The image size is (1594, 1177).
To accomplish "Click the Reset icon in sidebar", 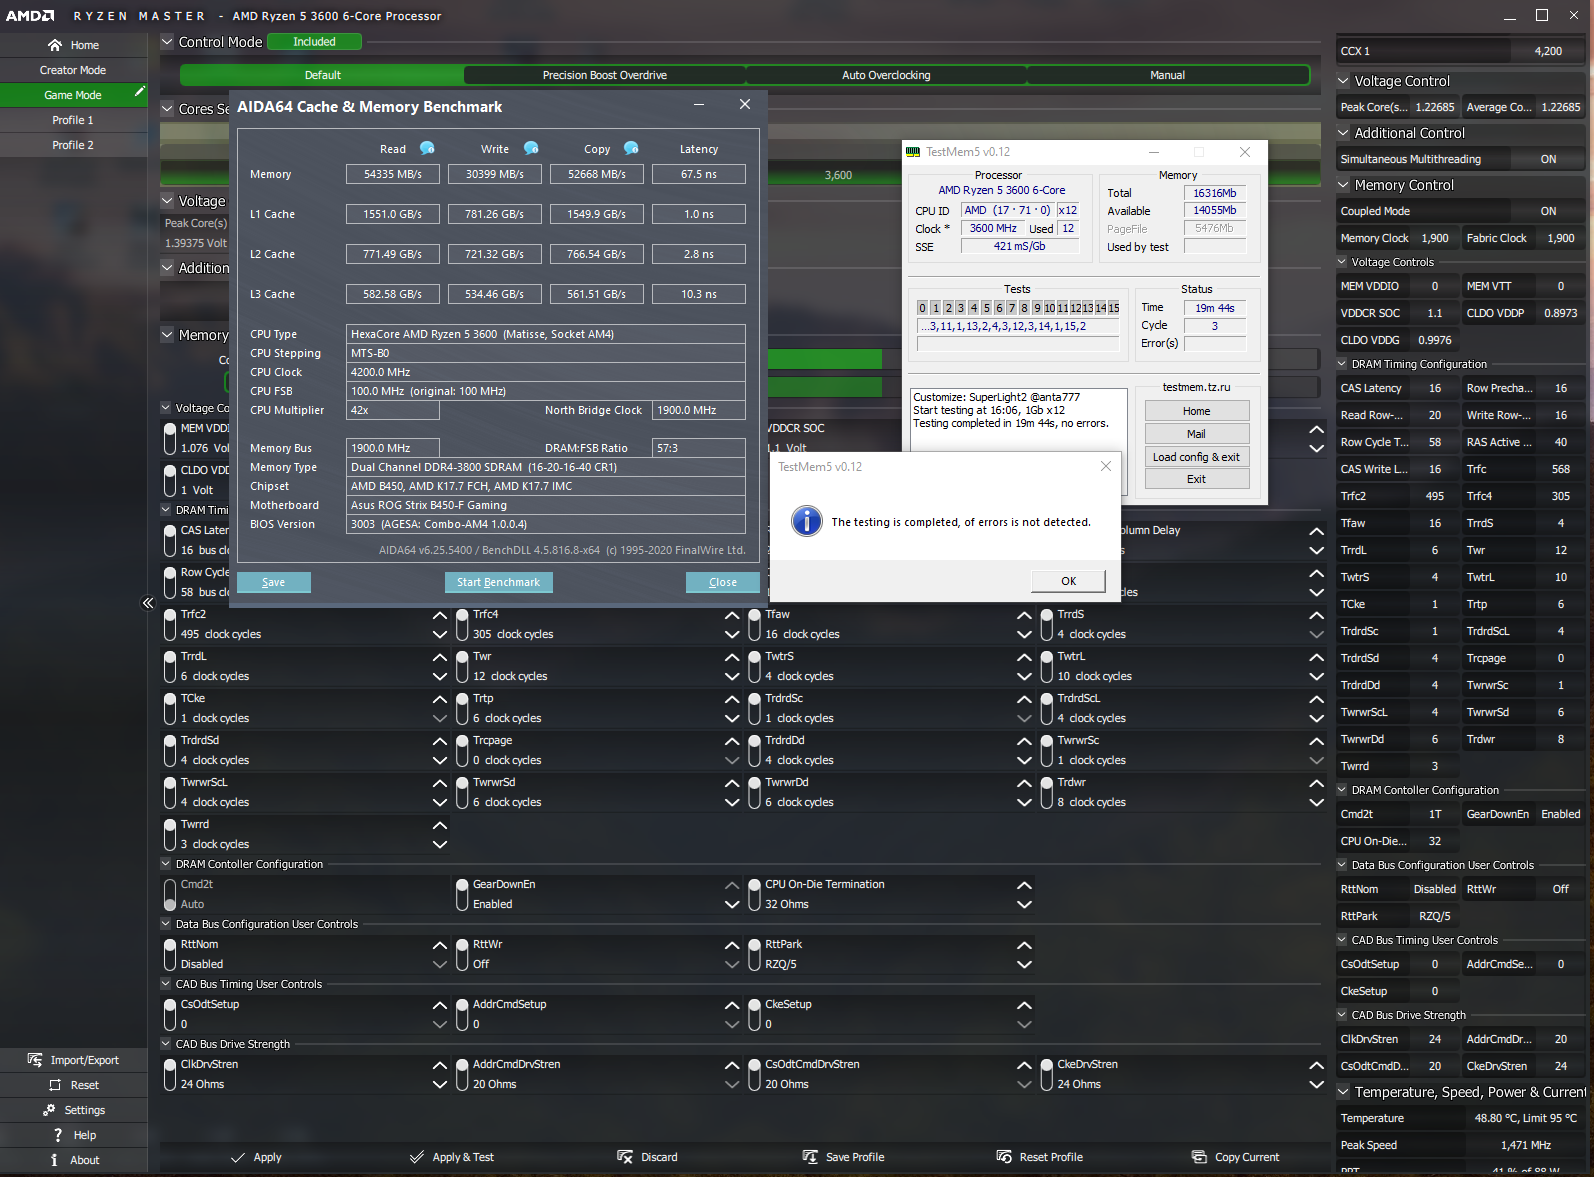I will click(55, 1085).
